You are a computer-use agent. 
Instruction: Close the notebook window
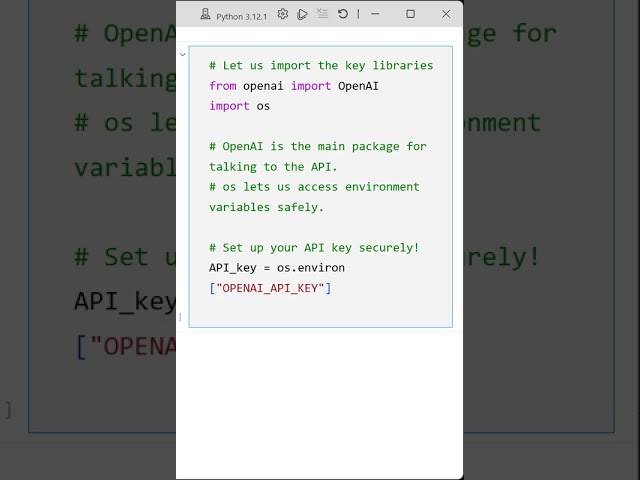click(x=446, y=14)
